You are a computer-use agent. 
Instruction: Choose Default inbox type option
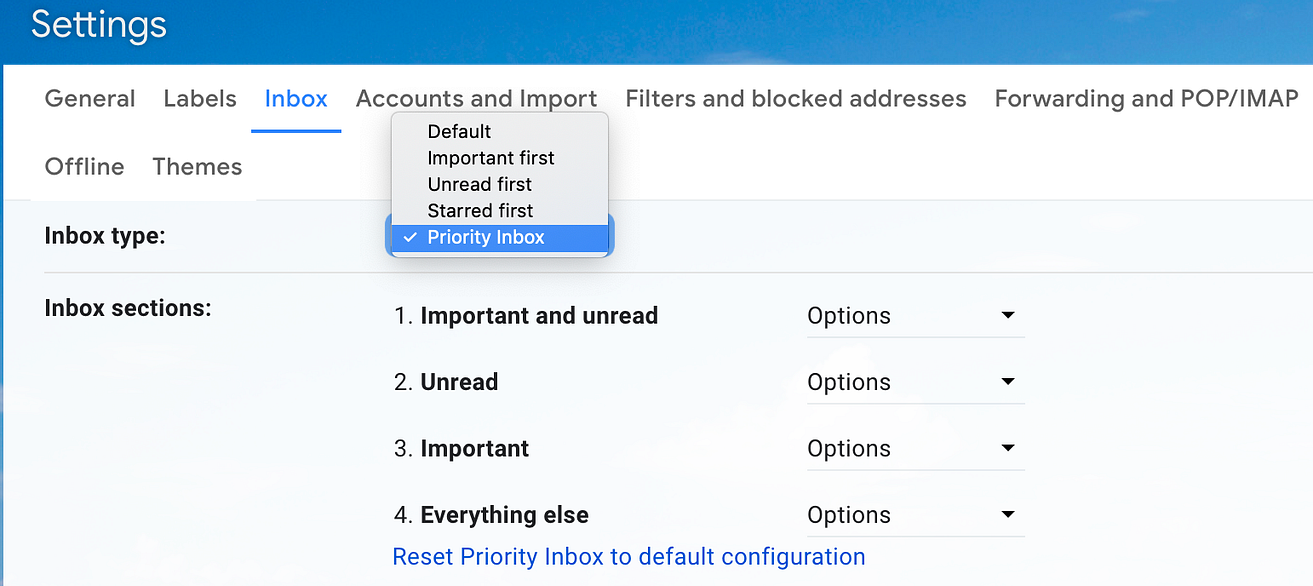coord(459,132)
